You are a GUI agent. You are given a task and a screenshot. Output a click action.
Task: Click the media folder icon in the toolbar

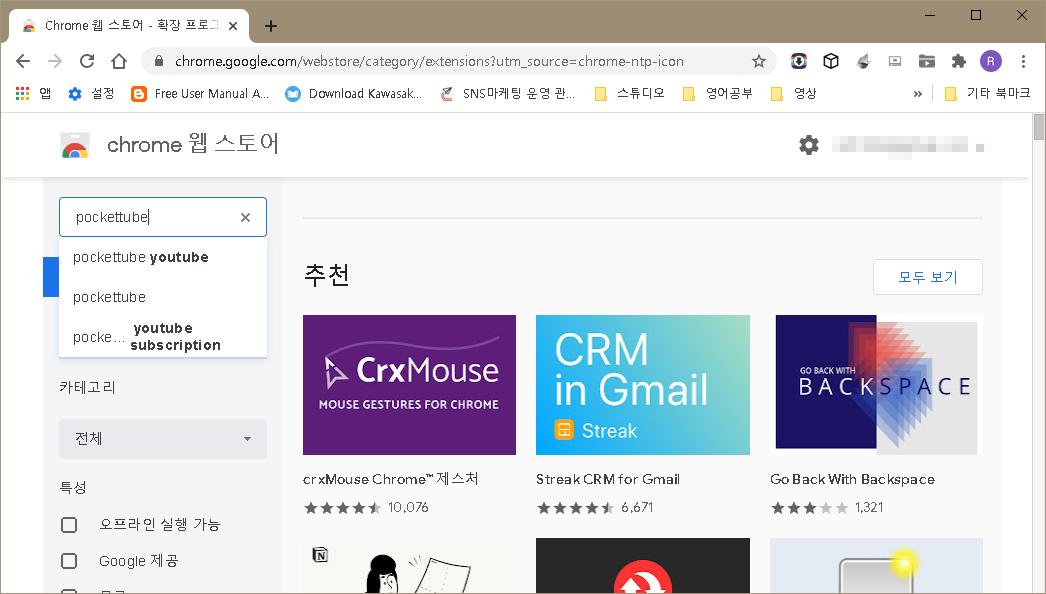click(x=927, y=61)
